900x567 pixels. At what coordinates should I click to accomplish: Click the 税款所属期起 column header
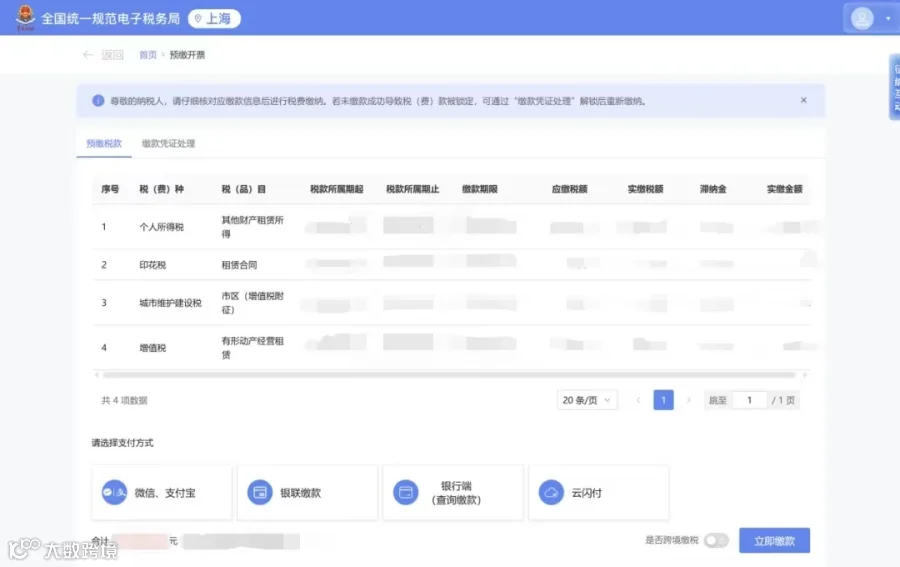(336, 189)
